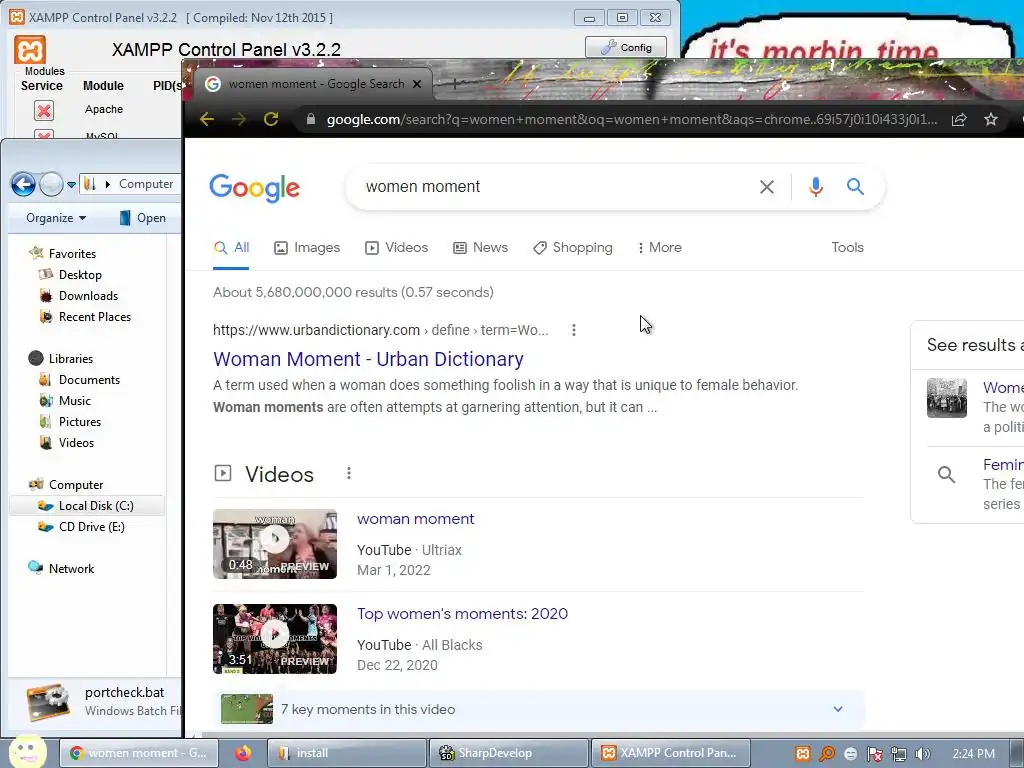The height and width of the screenshot is (768, 1024).
Task: Click Chrome back arrow button
Action: [x=207, y=119]
